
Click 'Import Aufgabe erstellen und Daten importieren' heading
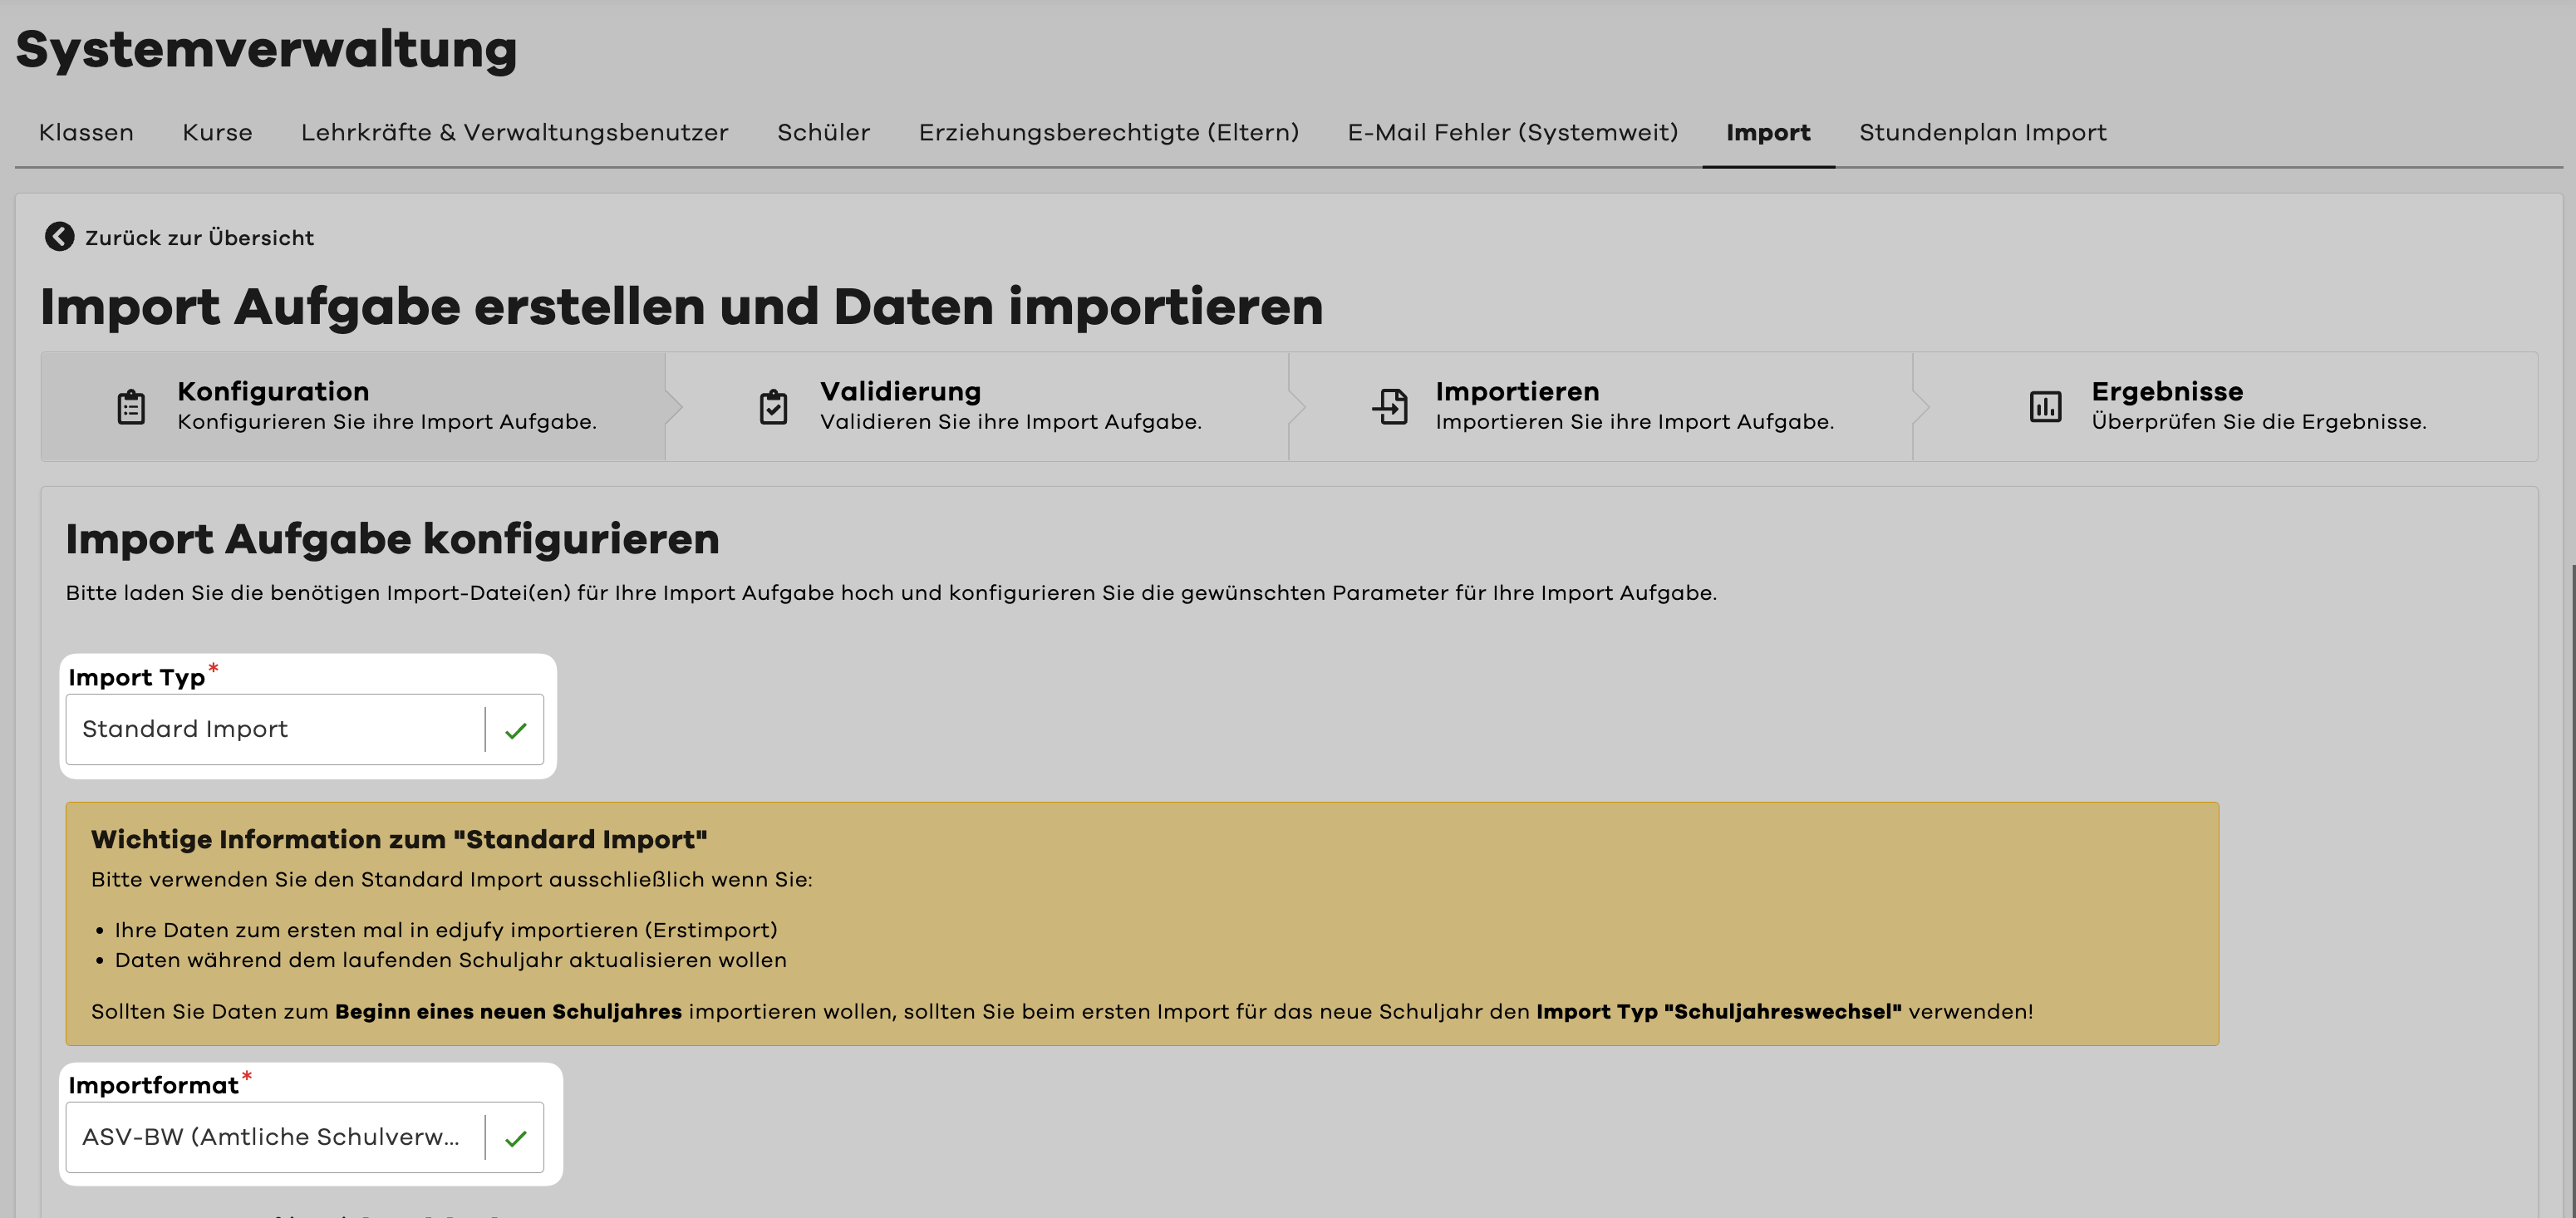tap(681, 307)
